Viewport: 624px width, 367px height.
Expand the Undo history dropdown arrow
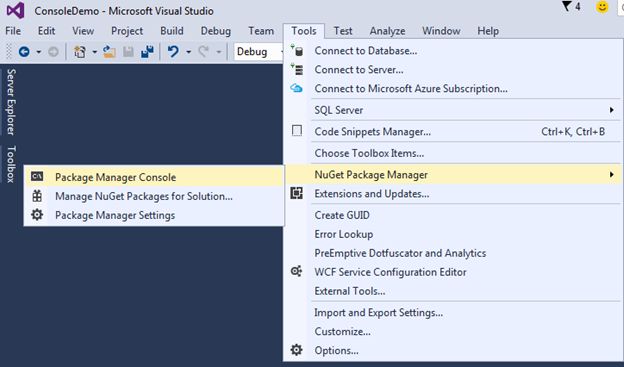(189, 52)
